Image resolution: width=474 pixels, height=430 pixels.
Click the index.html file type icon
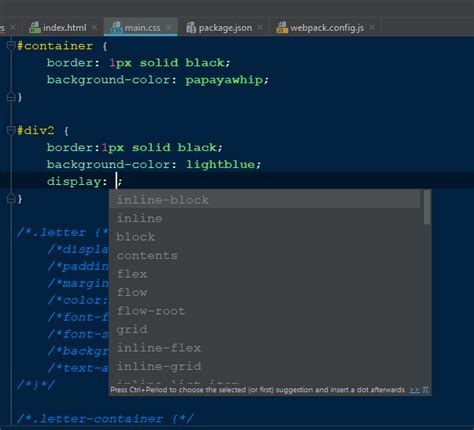35,28
